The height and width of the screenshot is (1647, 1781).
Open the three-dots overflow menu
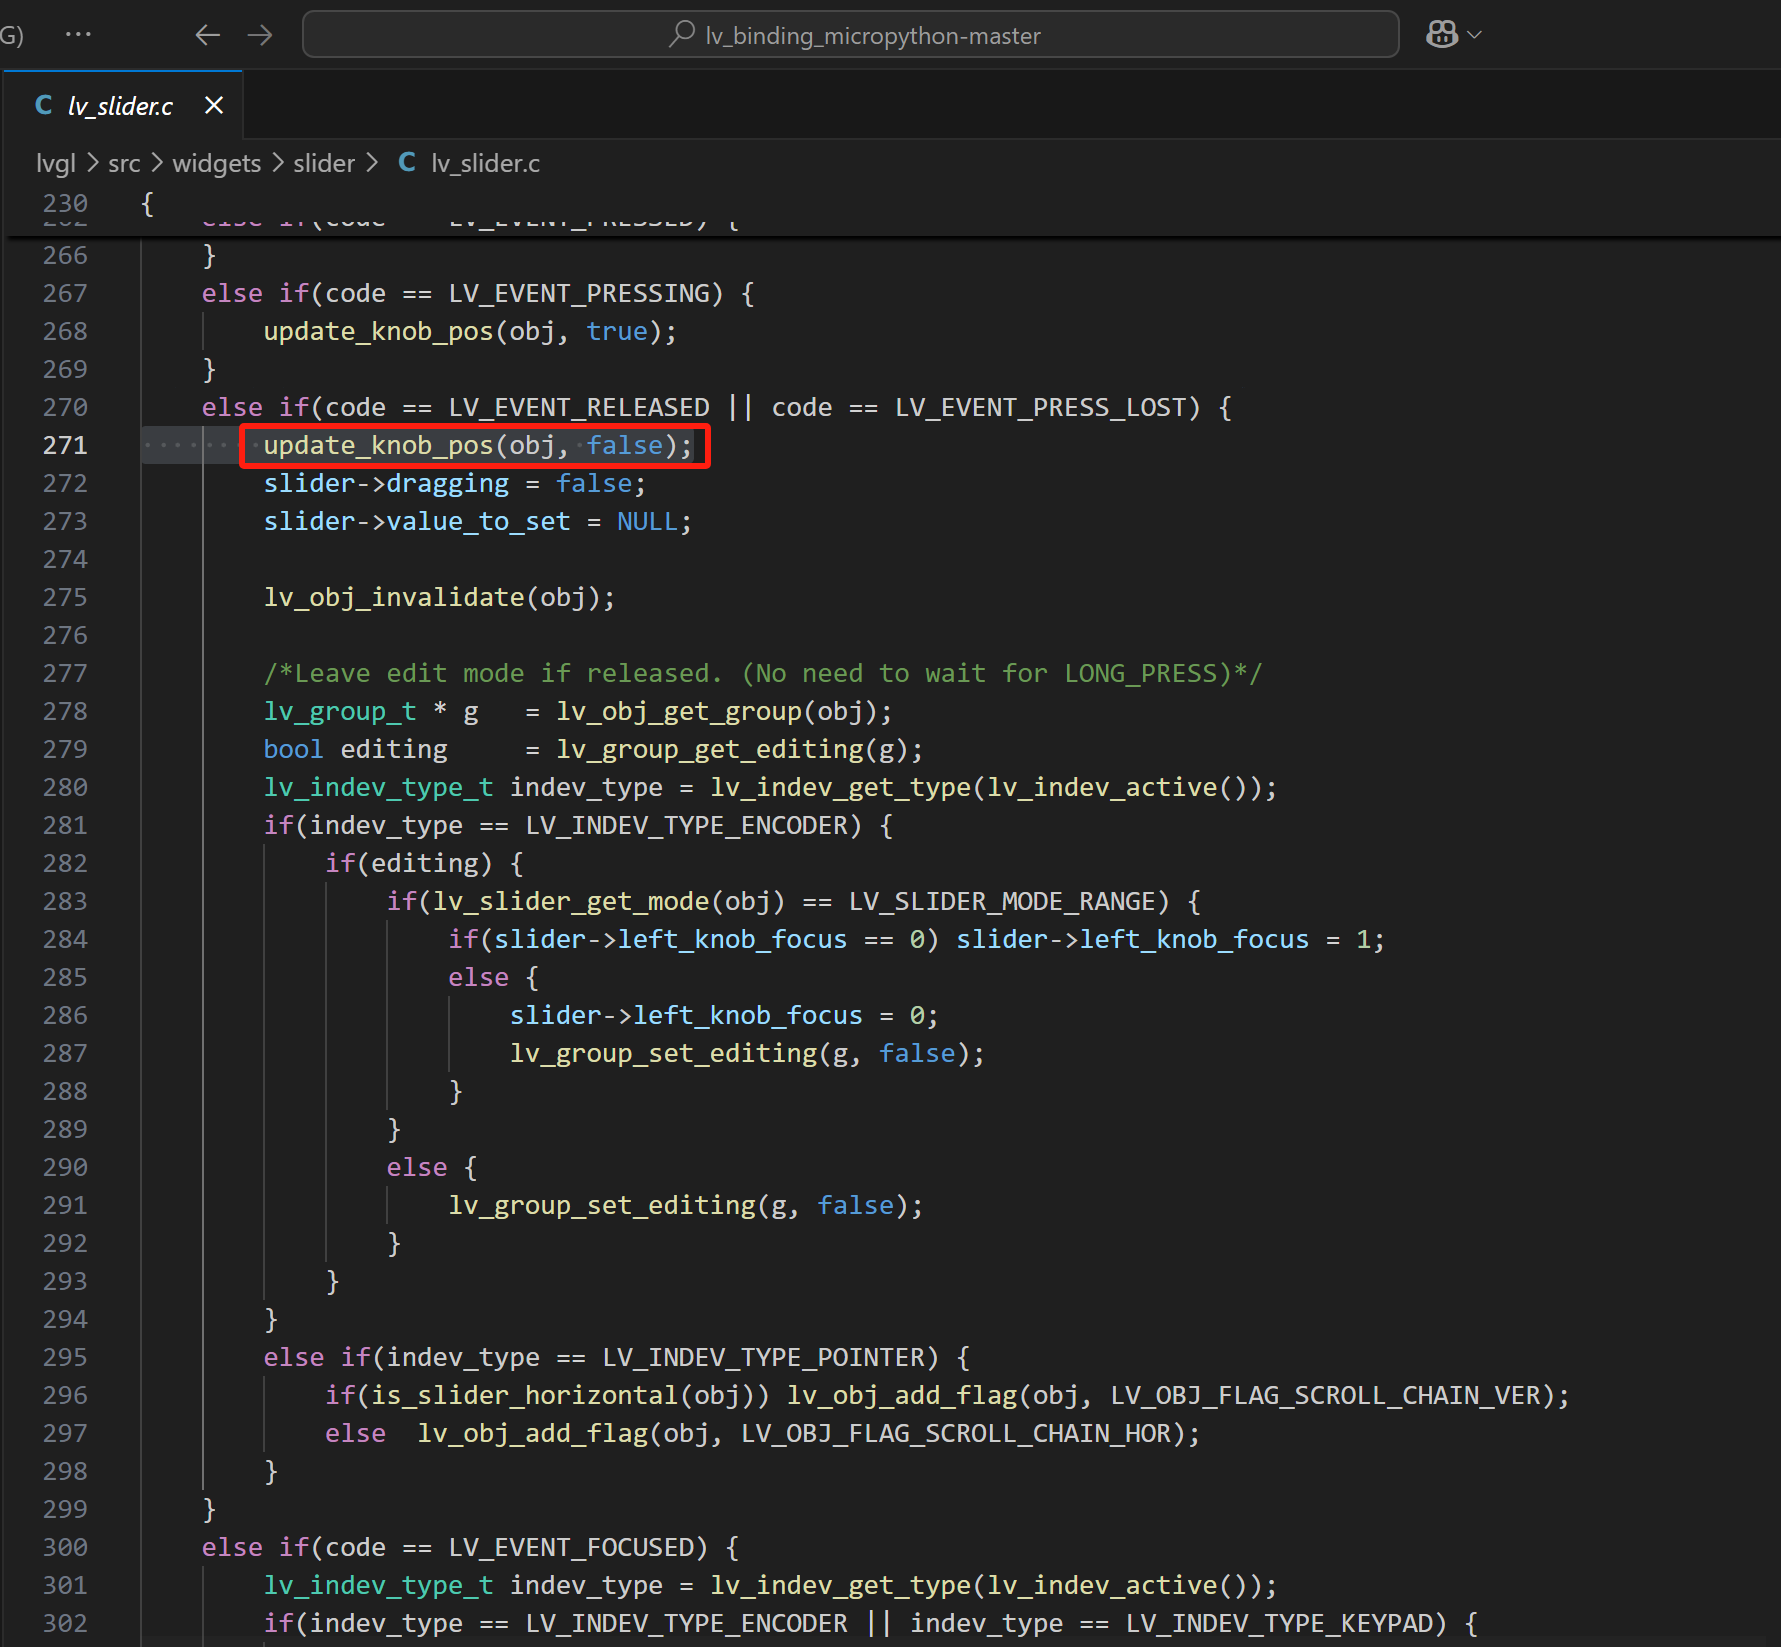(78, 35)
